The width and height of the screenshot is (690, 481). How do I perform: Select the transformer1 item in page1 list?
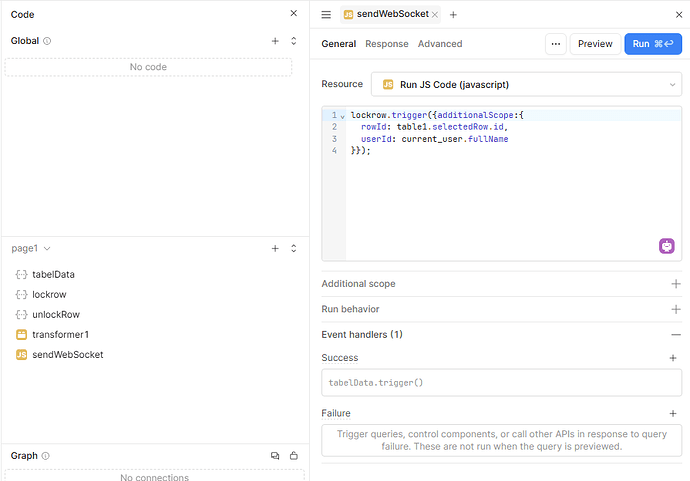click(60, 335)
